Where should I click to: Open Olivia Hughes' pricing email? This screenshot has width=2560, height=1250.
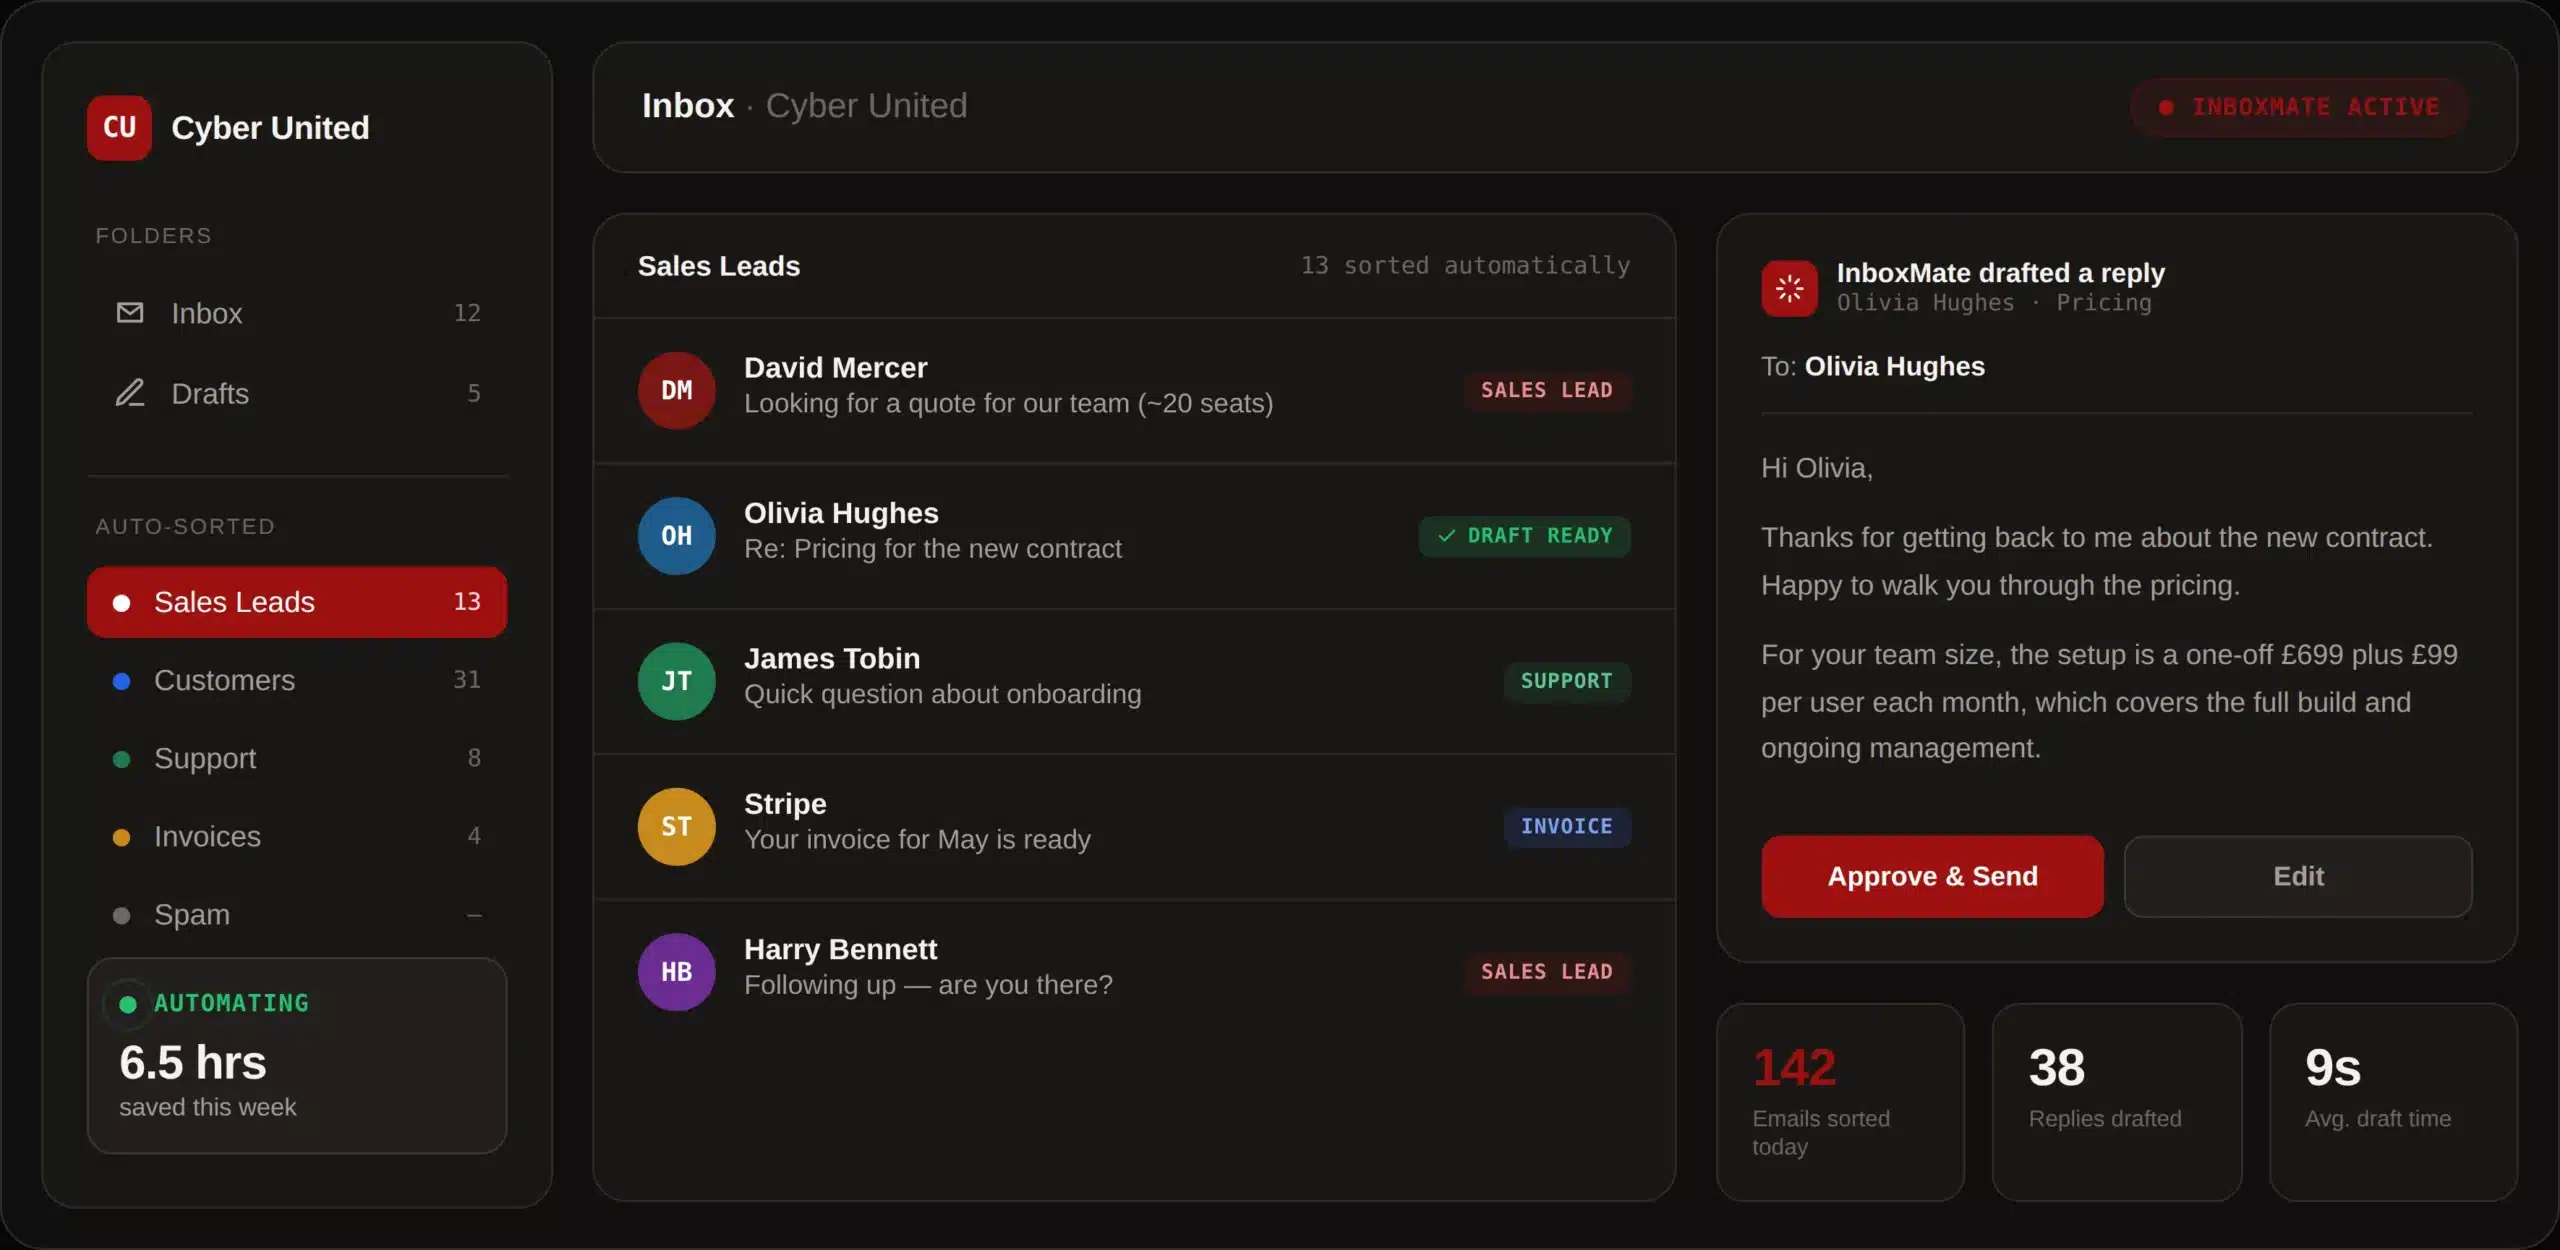1134,536
